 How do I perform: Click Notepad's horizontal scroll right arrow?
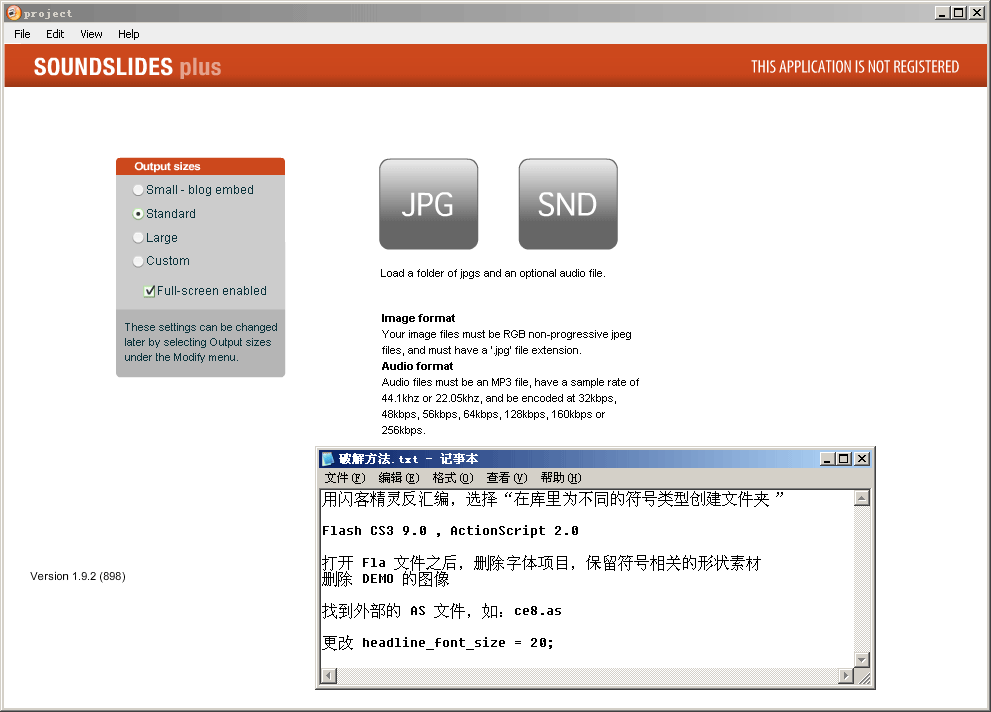tap(846, 676)
